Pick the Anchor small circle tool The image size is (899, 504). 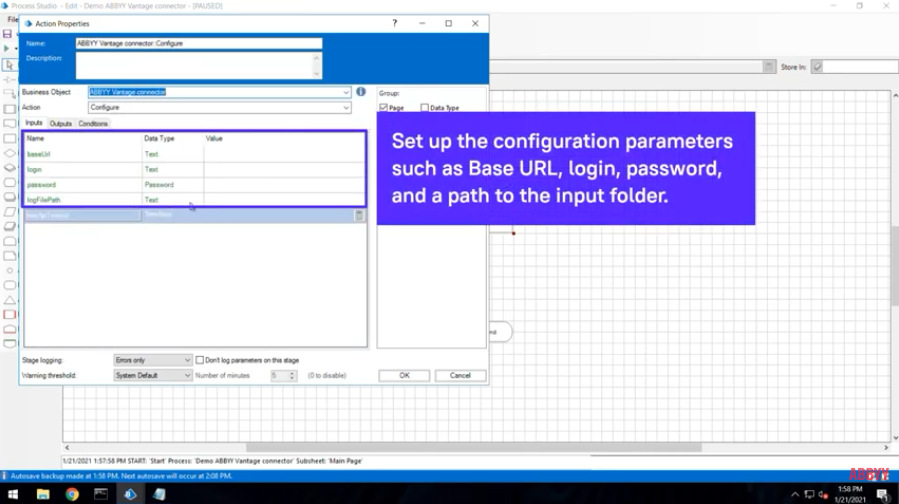tap(10, 271)
